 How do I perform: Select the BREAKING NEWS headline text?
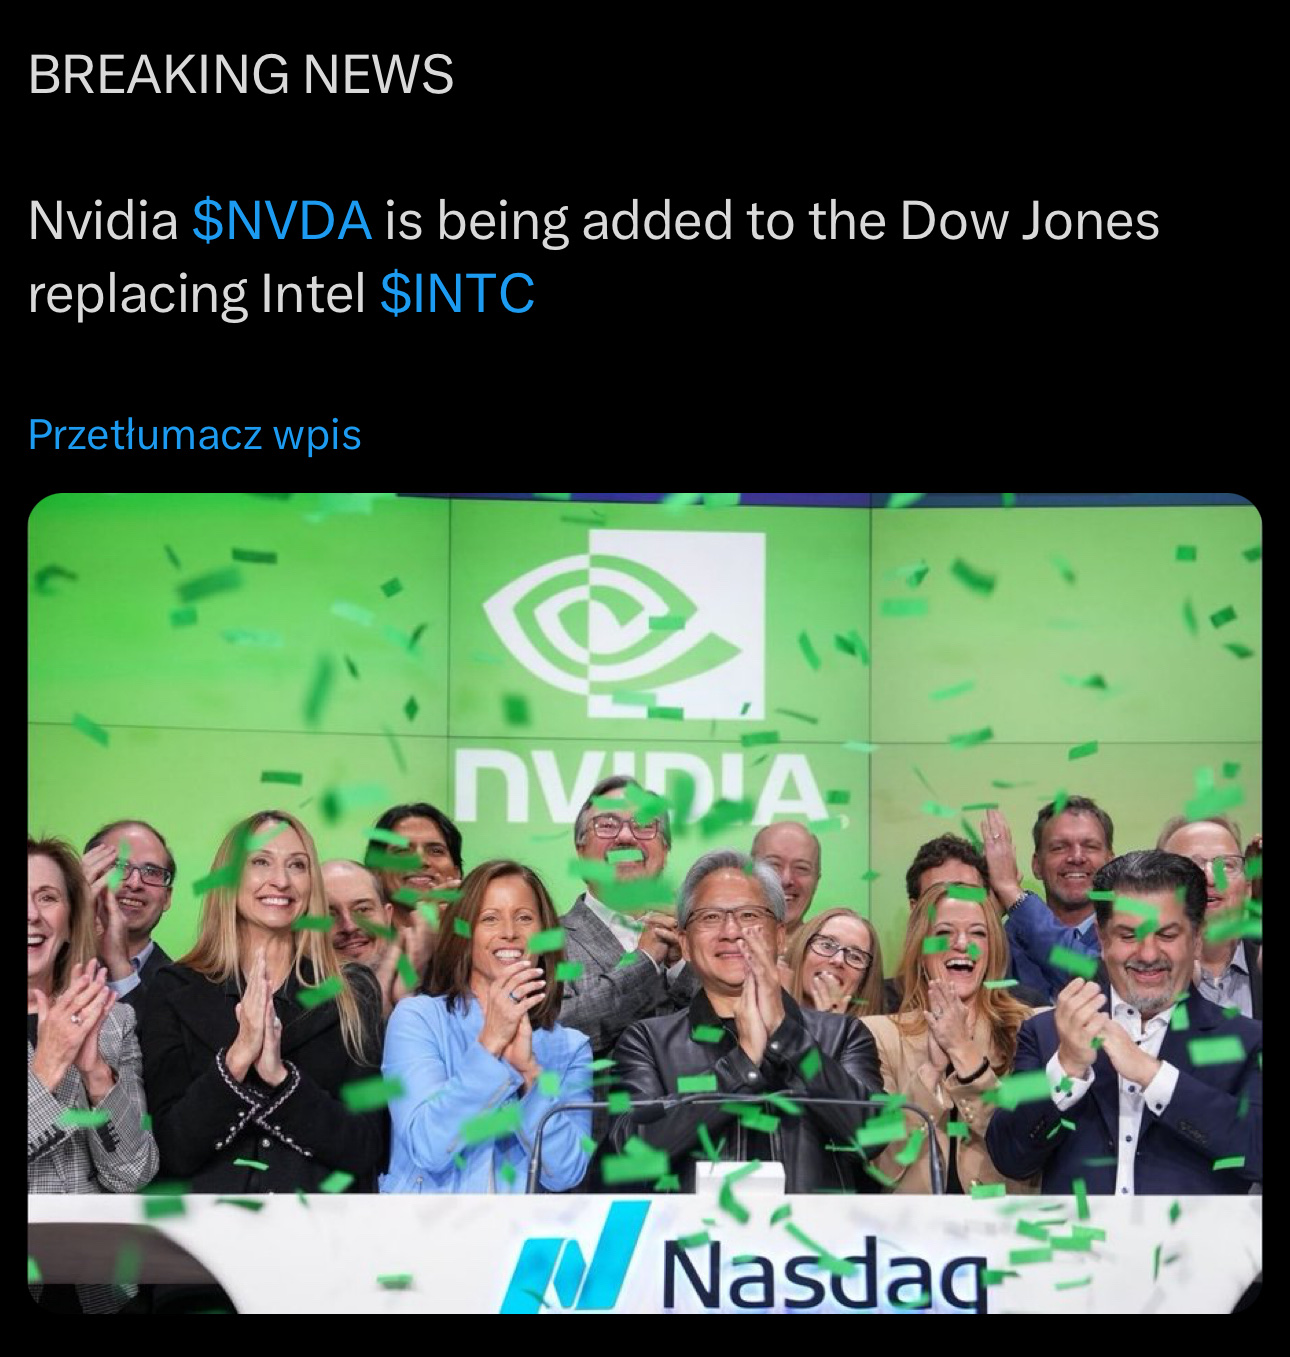(241, 74)
